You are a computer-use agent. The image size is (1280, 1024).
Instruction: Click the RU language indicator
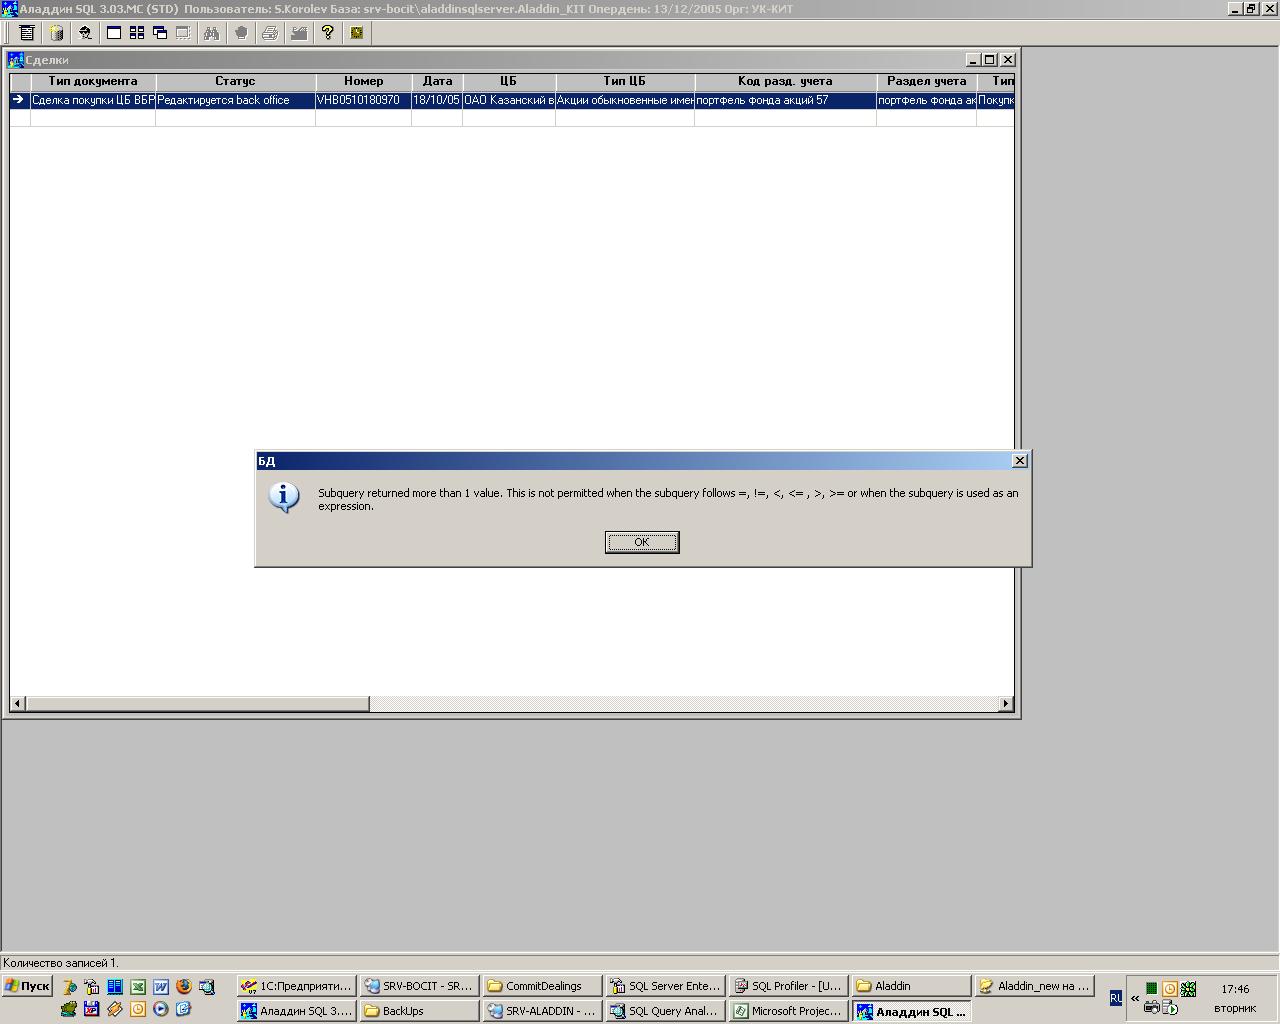(x=1116, y=998)
